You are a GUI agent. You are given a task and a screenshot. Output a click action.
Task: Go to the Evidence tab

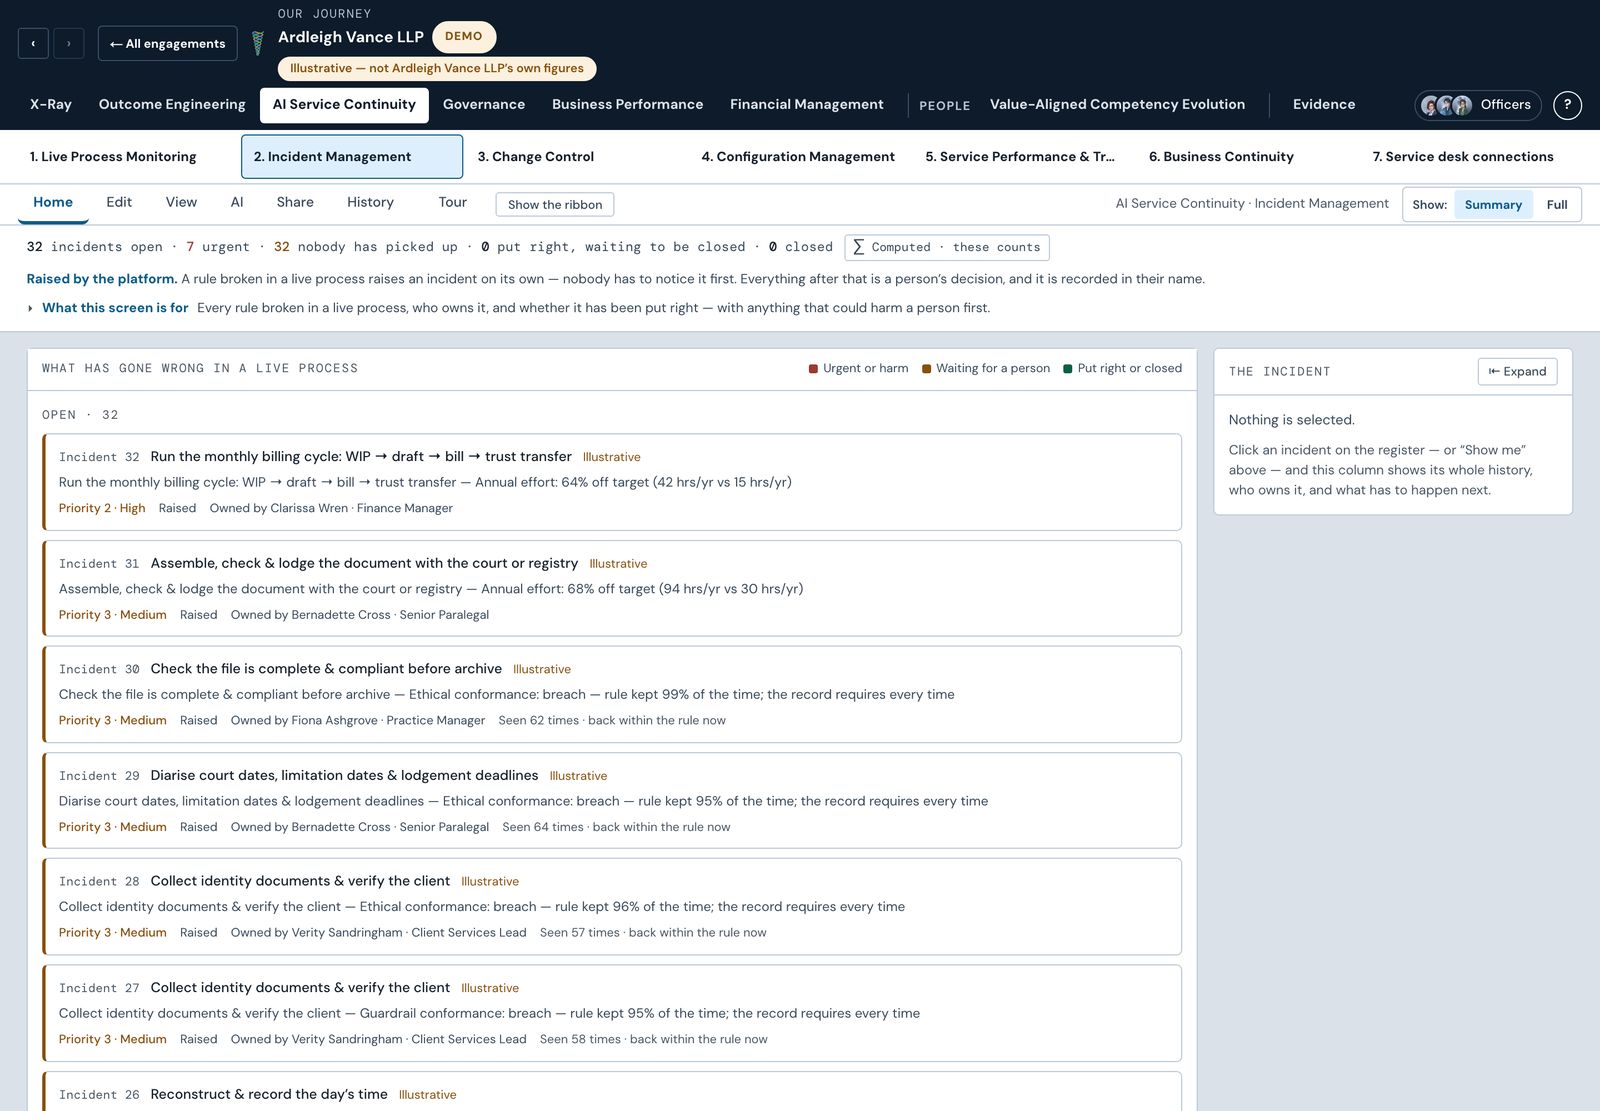pyautogui.click(x=1324, y=104)
